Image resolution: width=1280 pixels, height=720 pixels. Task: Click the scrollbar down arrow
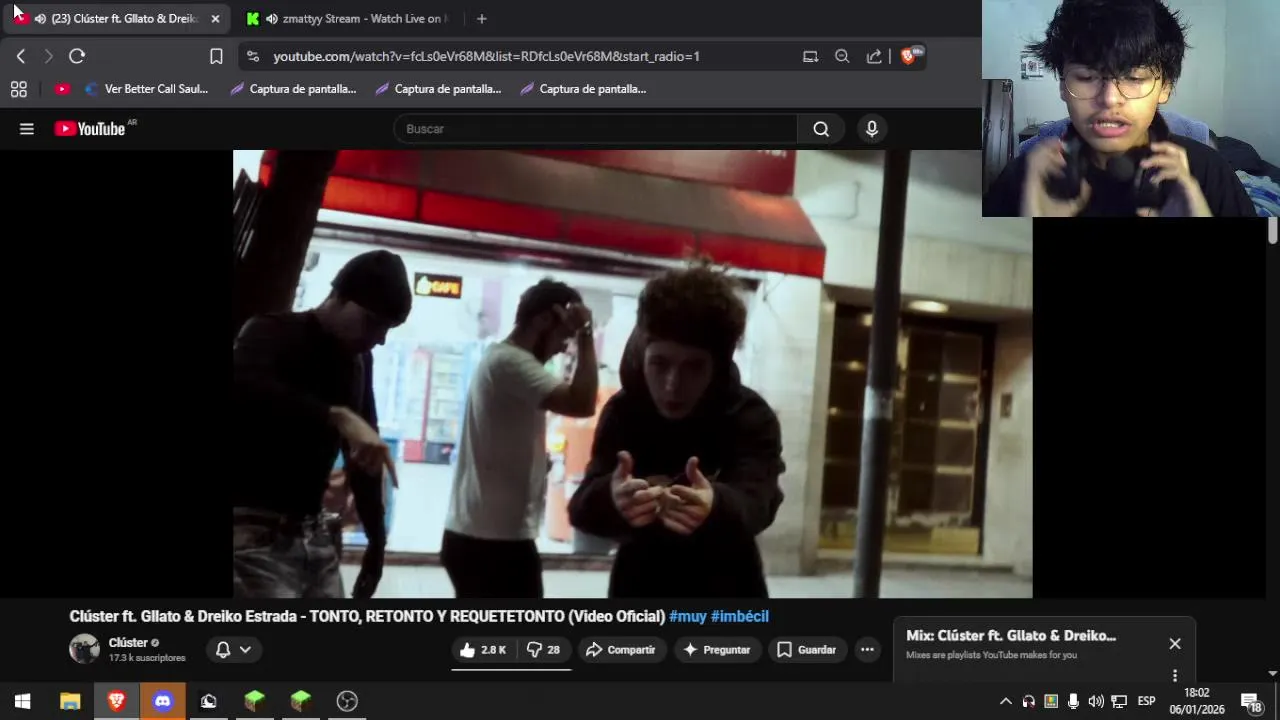pos(1273,674)
